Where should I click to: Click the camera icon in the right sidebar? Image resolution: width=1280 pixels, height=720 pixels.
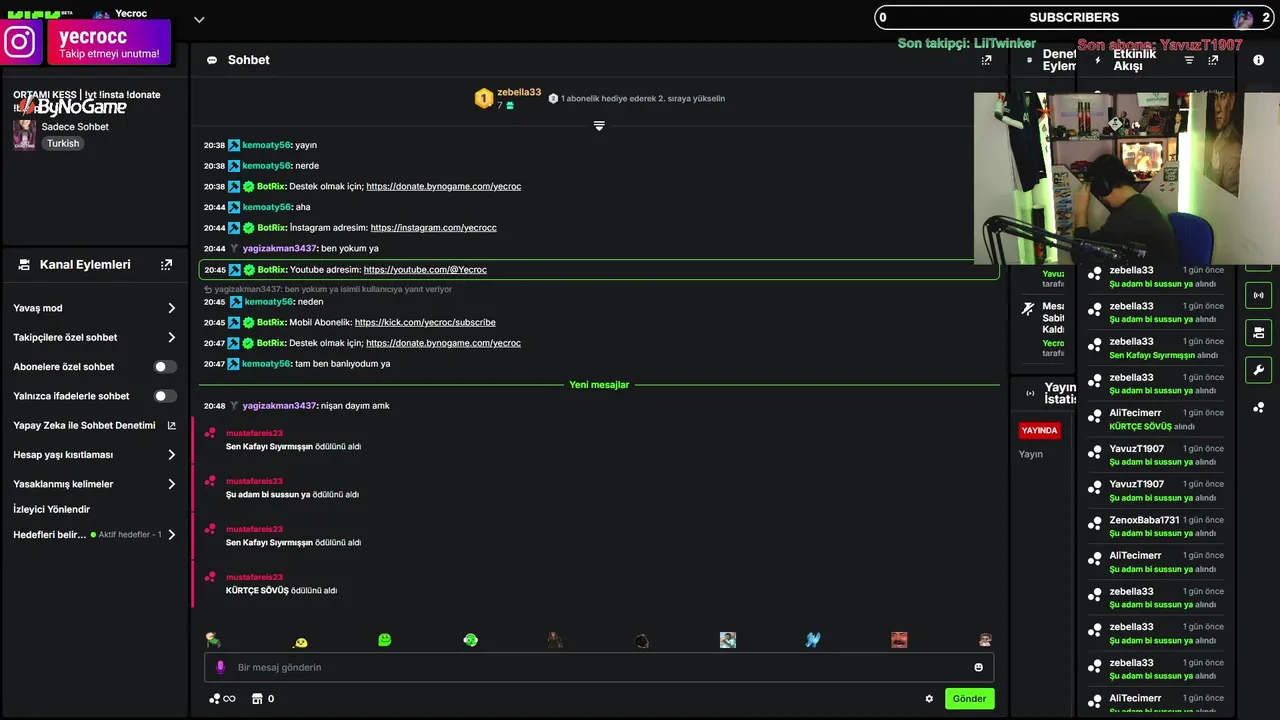pos(1258,332)
